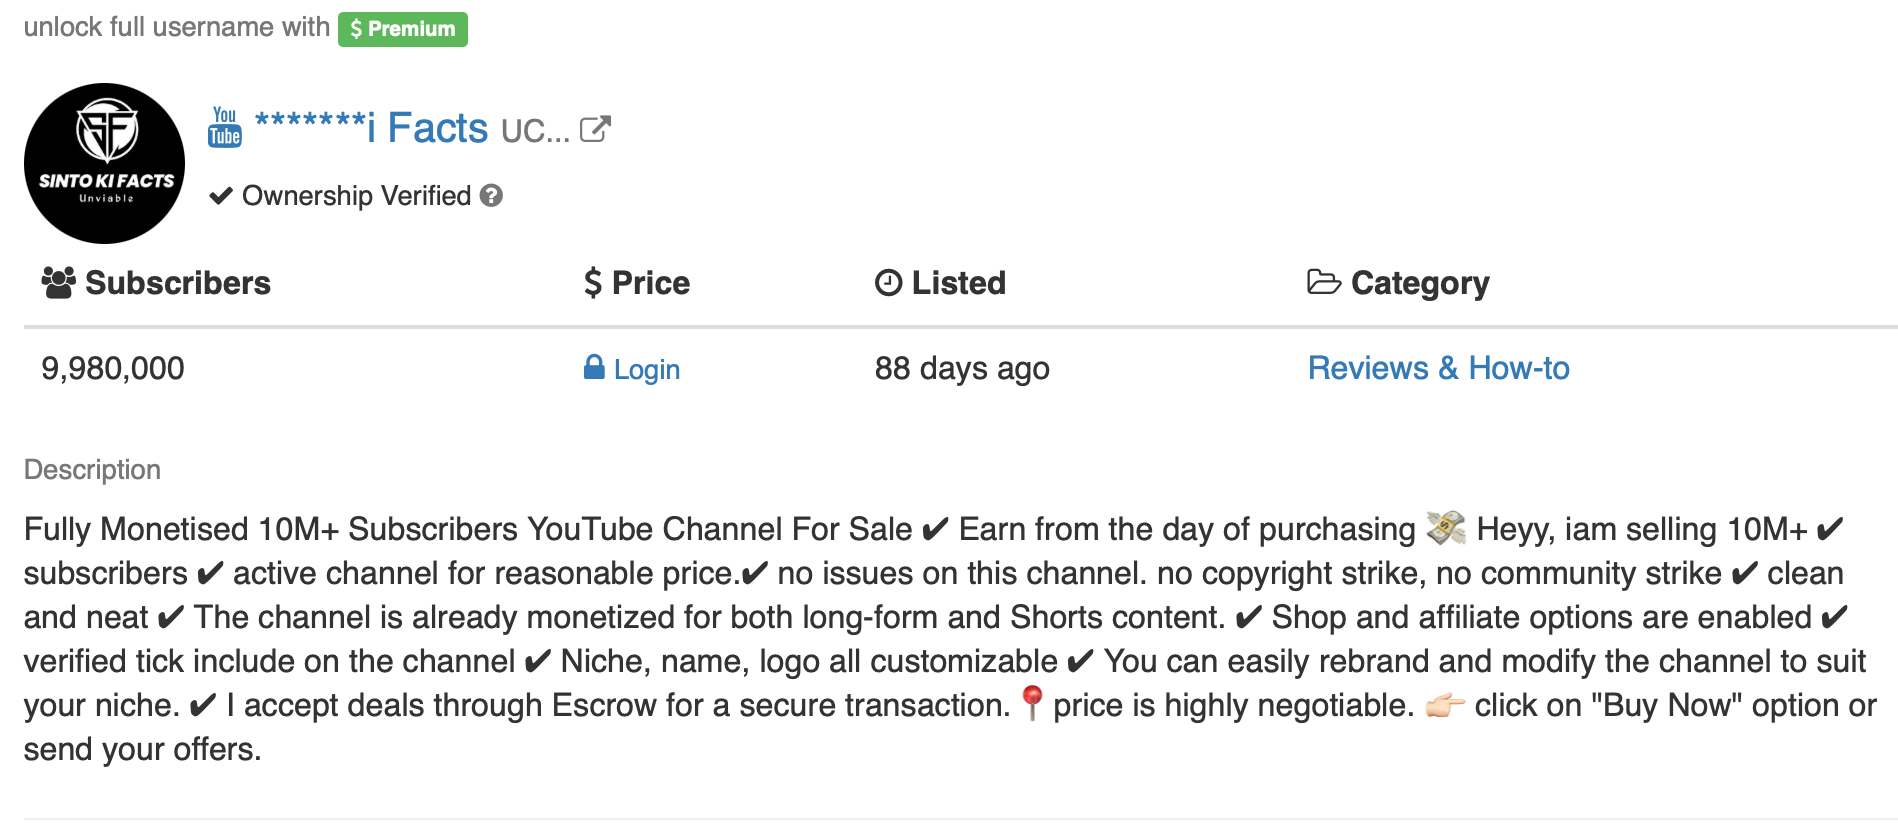Click the Category column header
Viewport: 1898px width, 826px height.
tap(1419, 283)
